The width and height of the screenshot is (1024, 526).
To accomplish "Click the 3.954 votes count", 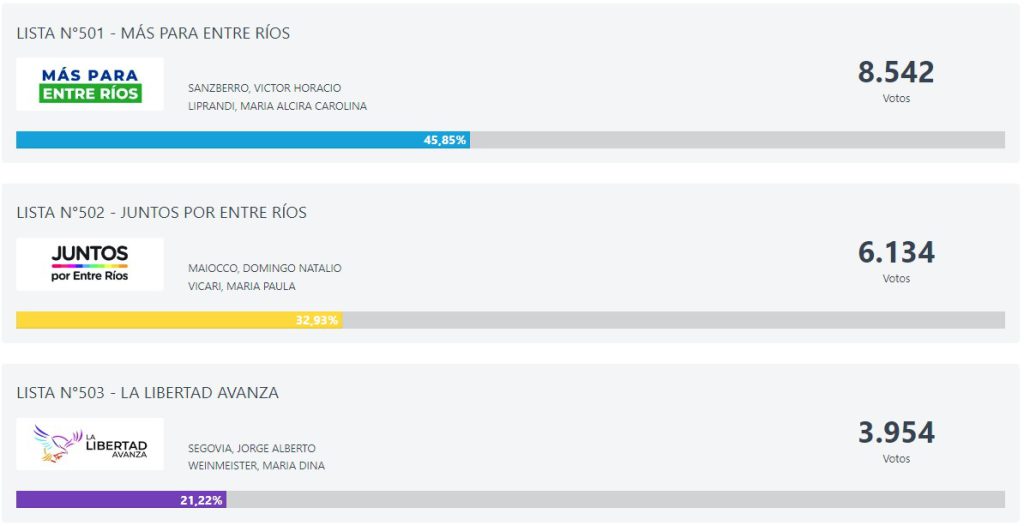I will coord(896,433).
